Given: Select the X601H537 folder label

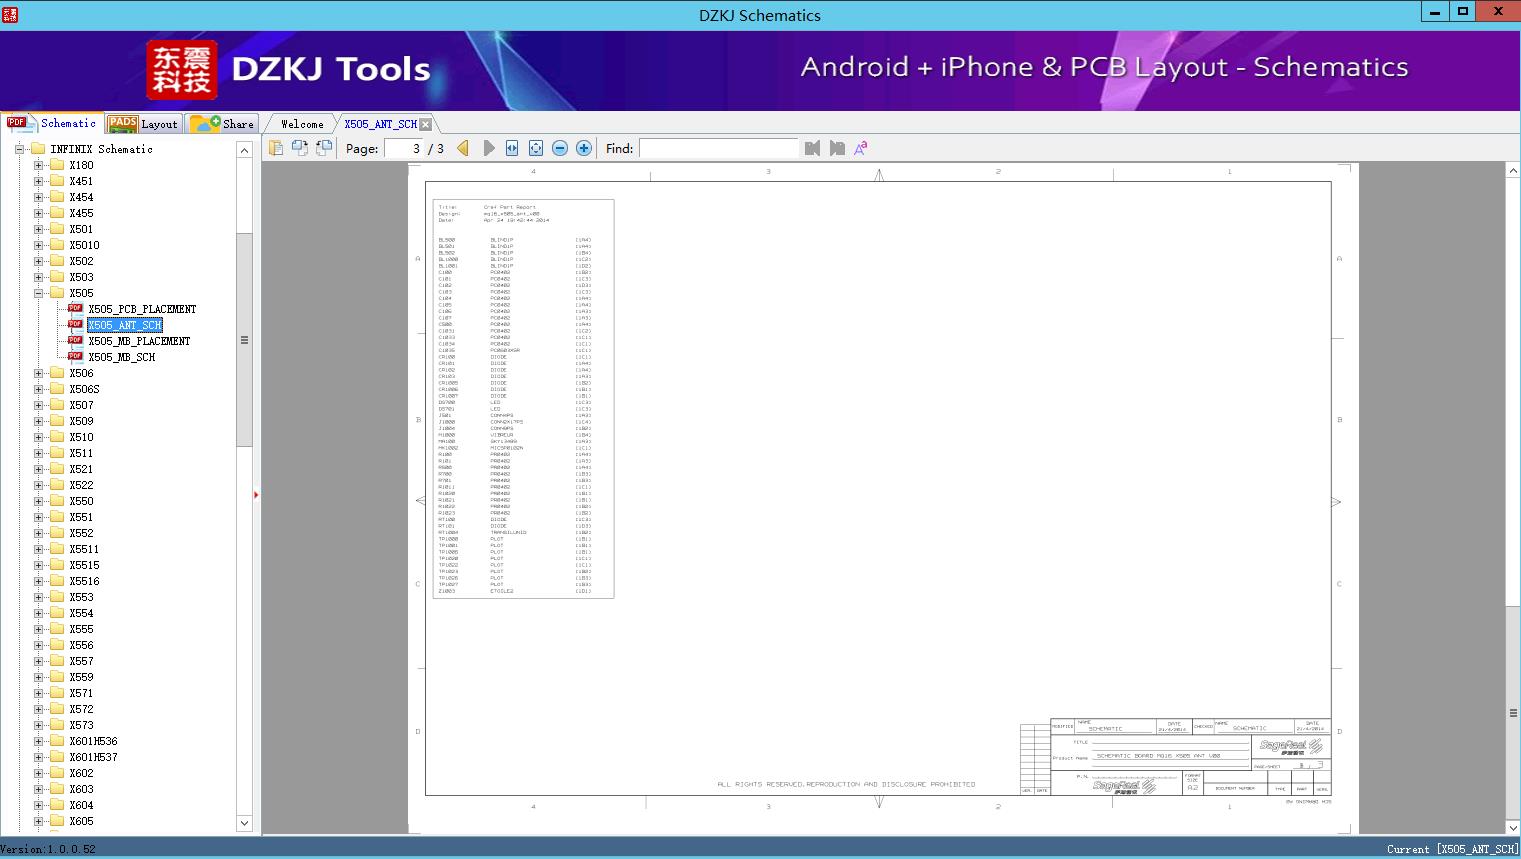Looking at the screenshot, I should pos(93,757).
